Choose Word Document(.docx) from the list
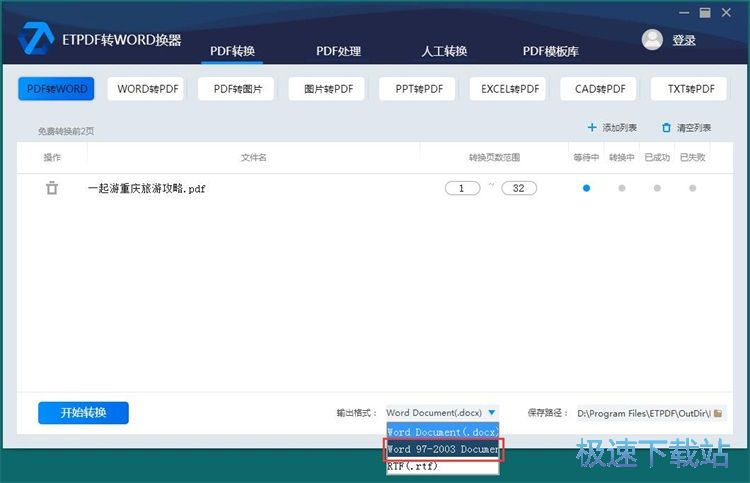Image resolution: width=750 pixels, height=483 pixels. pyautogui.click(x=442, y=431)
